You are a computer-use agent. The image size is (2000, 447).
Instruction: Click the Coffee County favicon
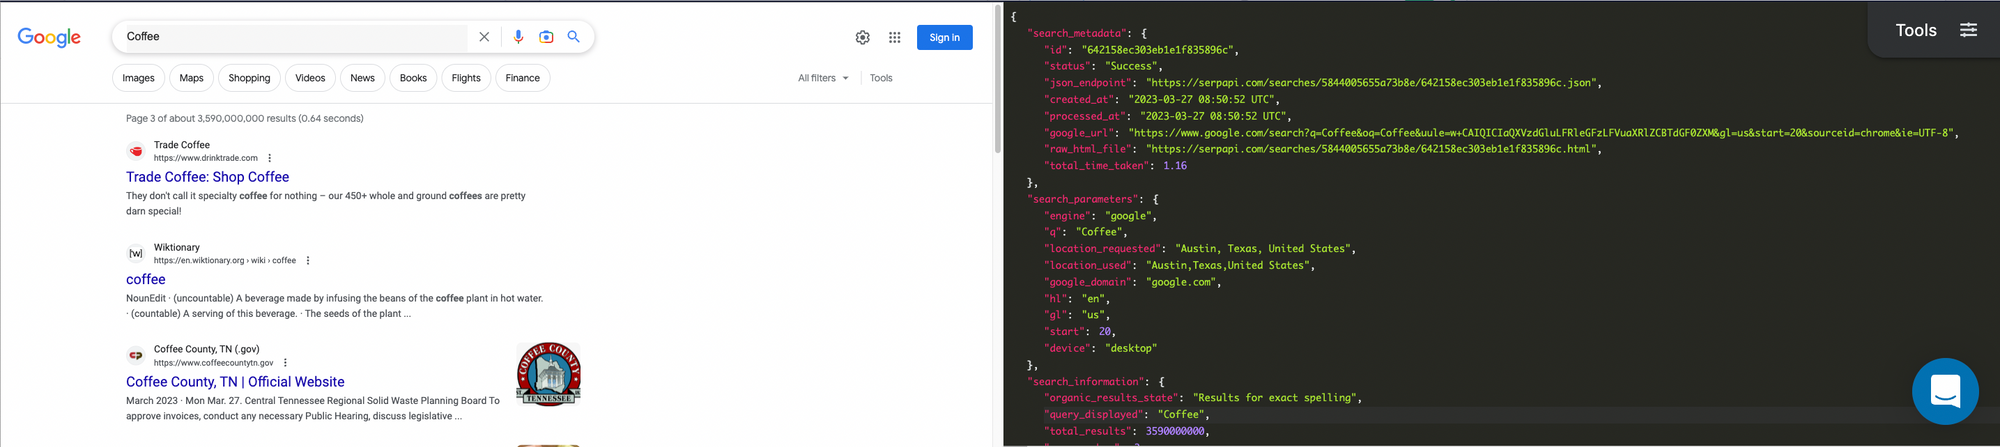click(x=136, y=355)
